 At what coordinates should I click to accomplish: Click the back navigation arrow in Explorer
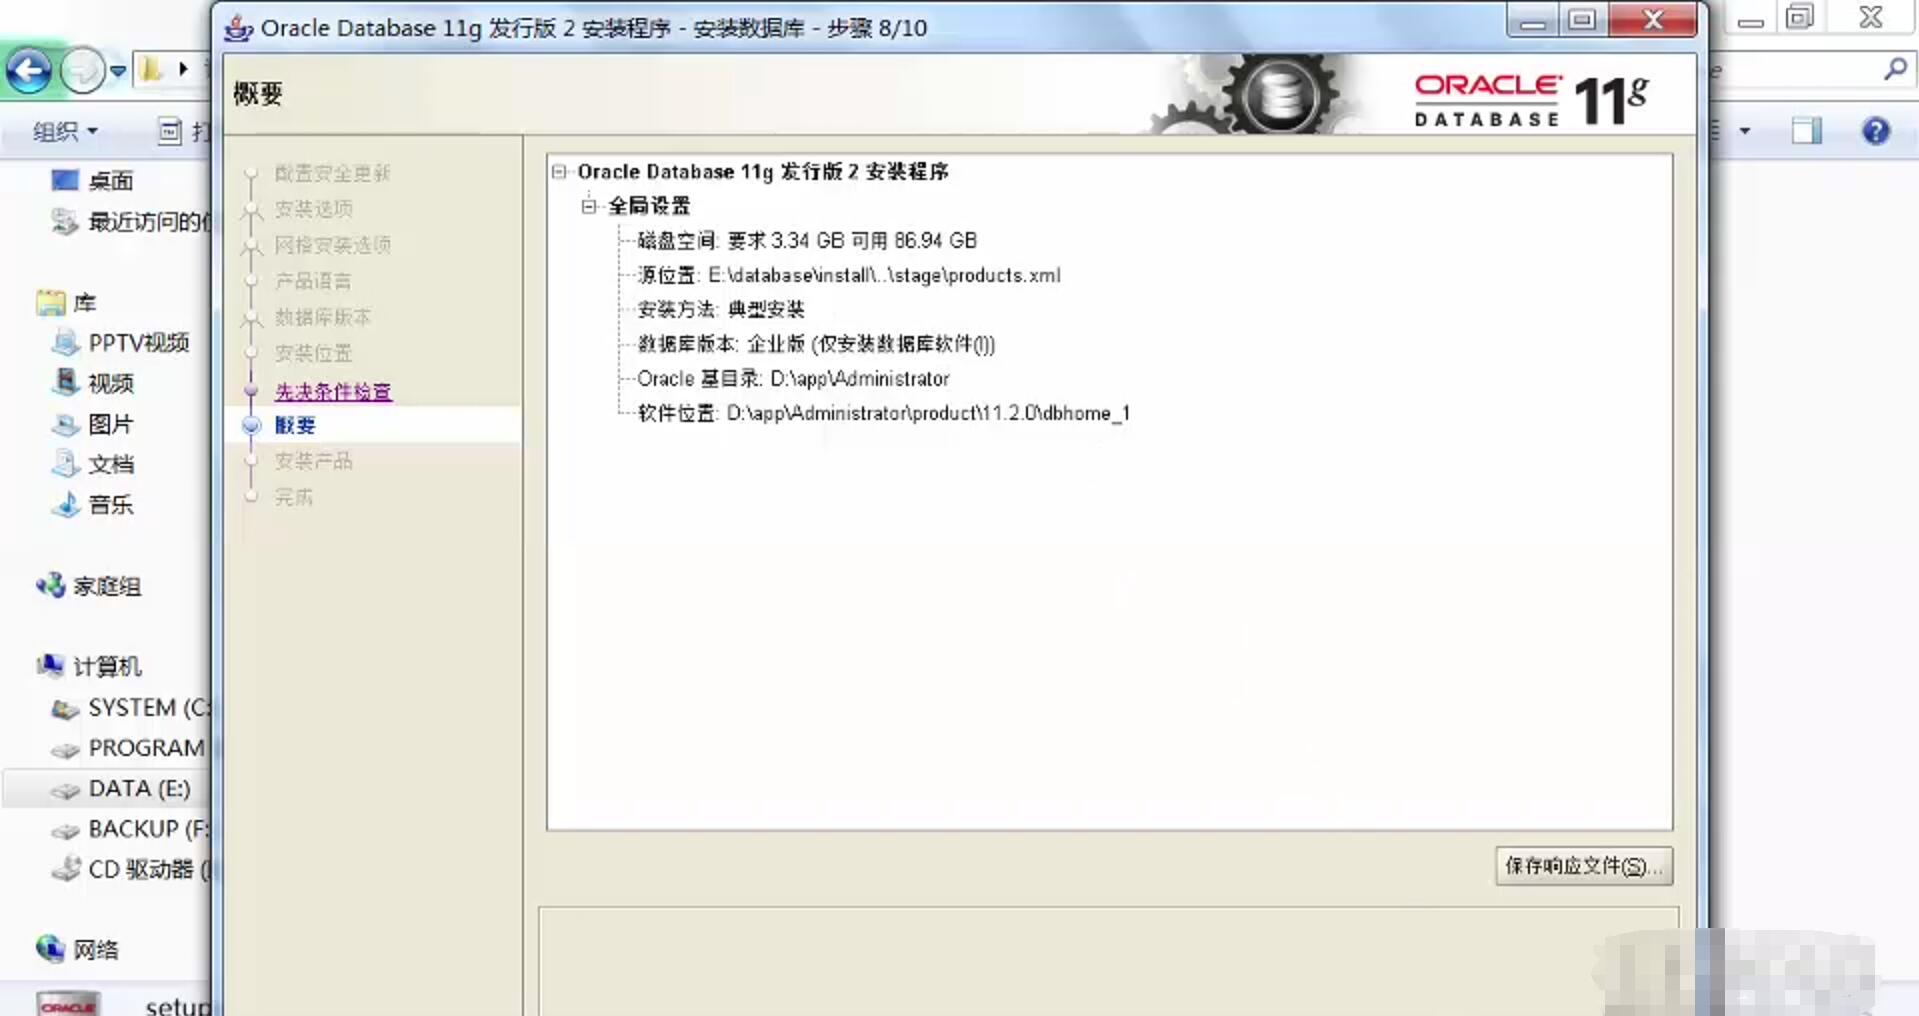tap(29, 70)
